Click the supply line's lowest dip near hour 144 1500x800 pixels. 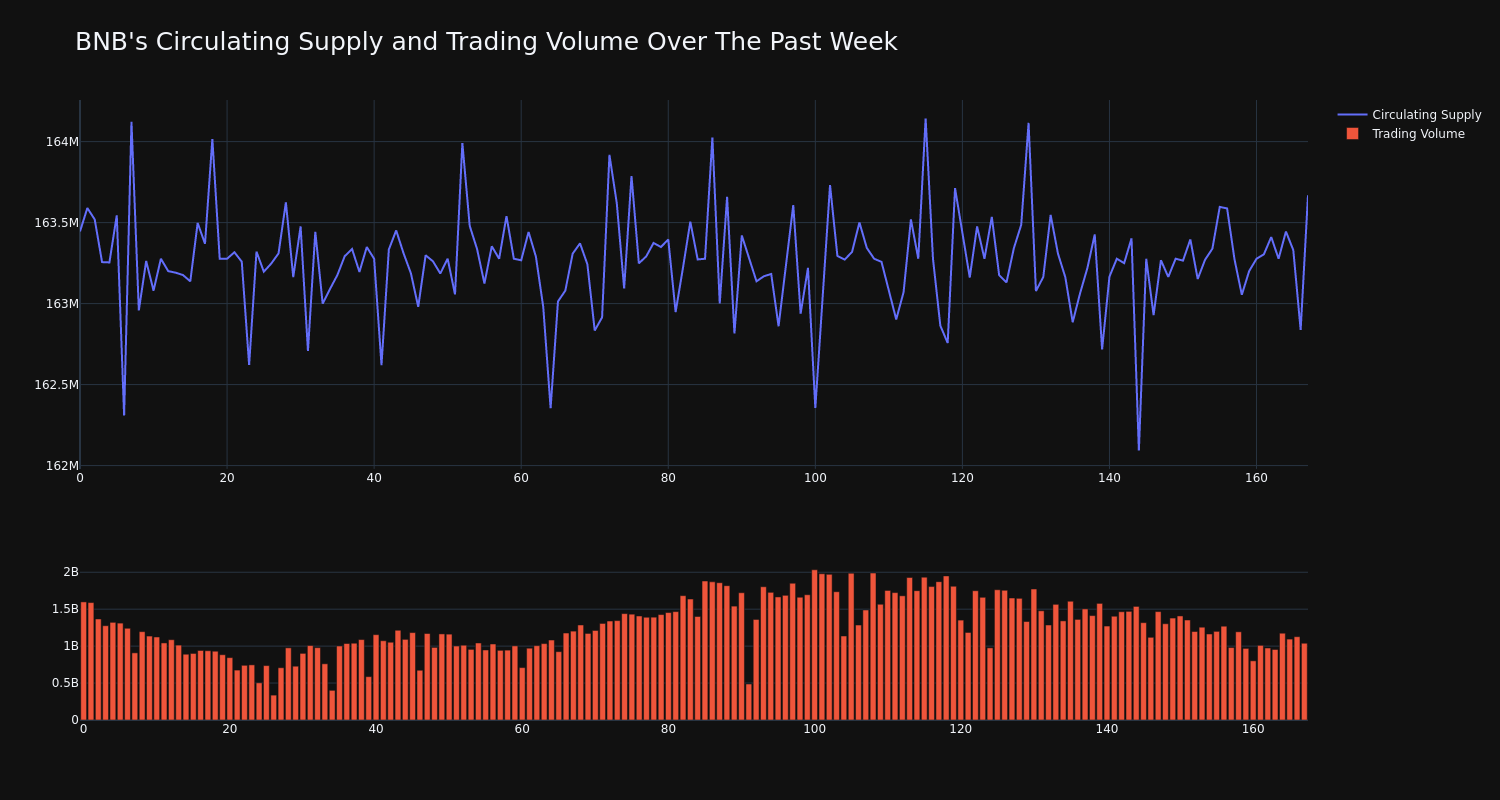point(1138,449)
